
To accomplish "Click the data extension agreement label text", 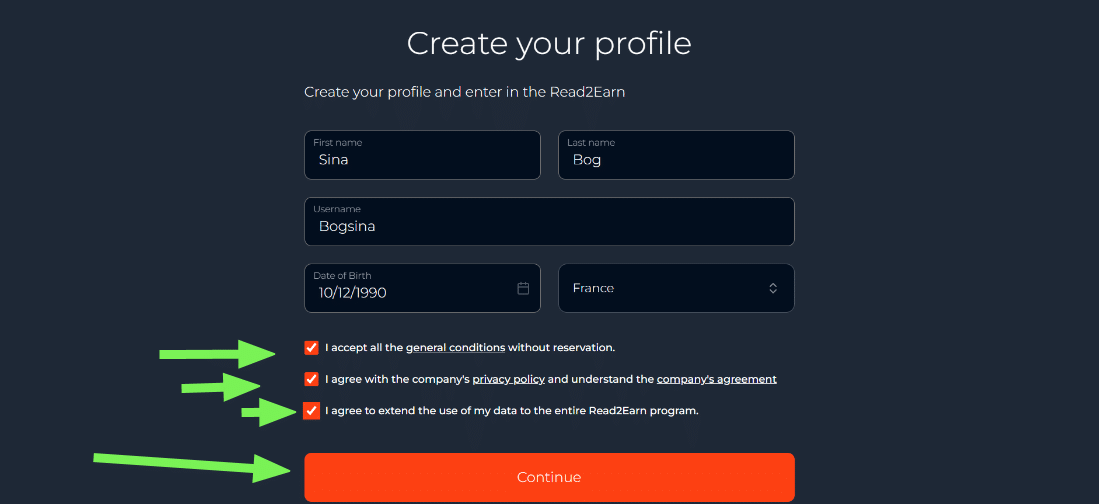I will coord(511,411).
